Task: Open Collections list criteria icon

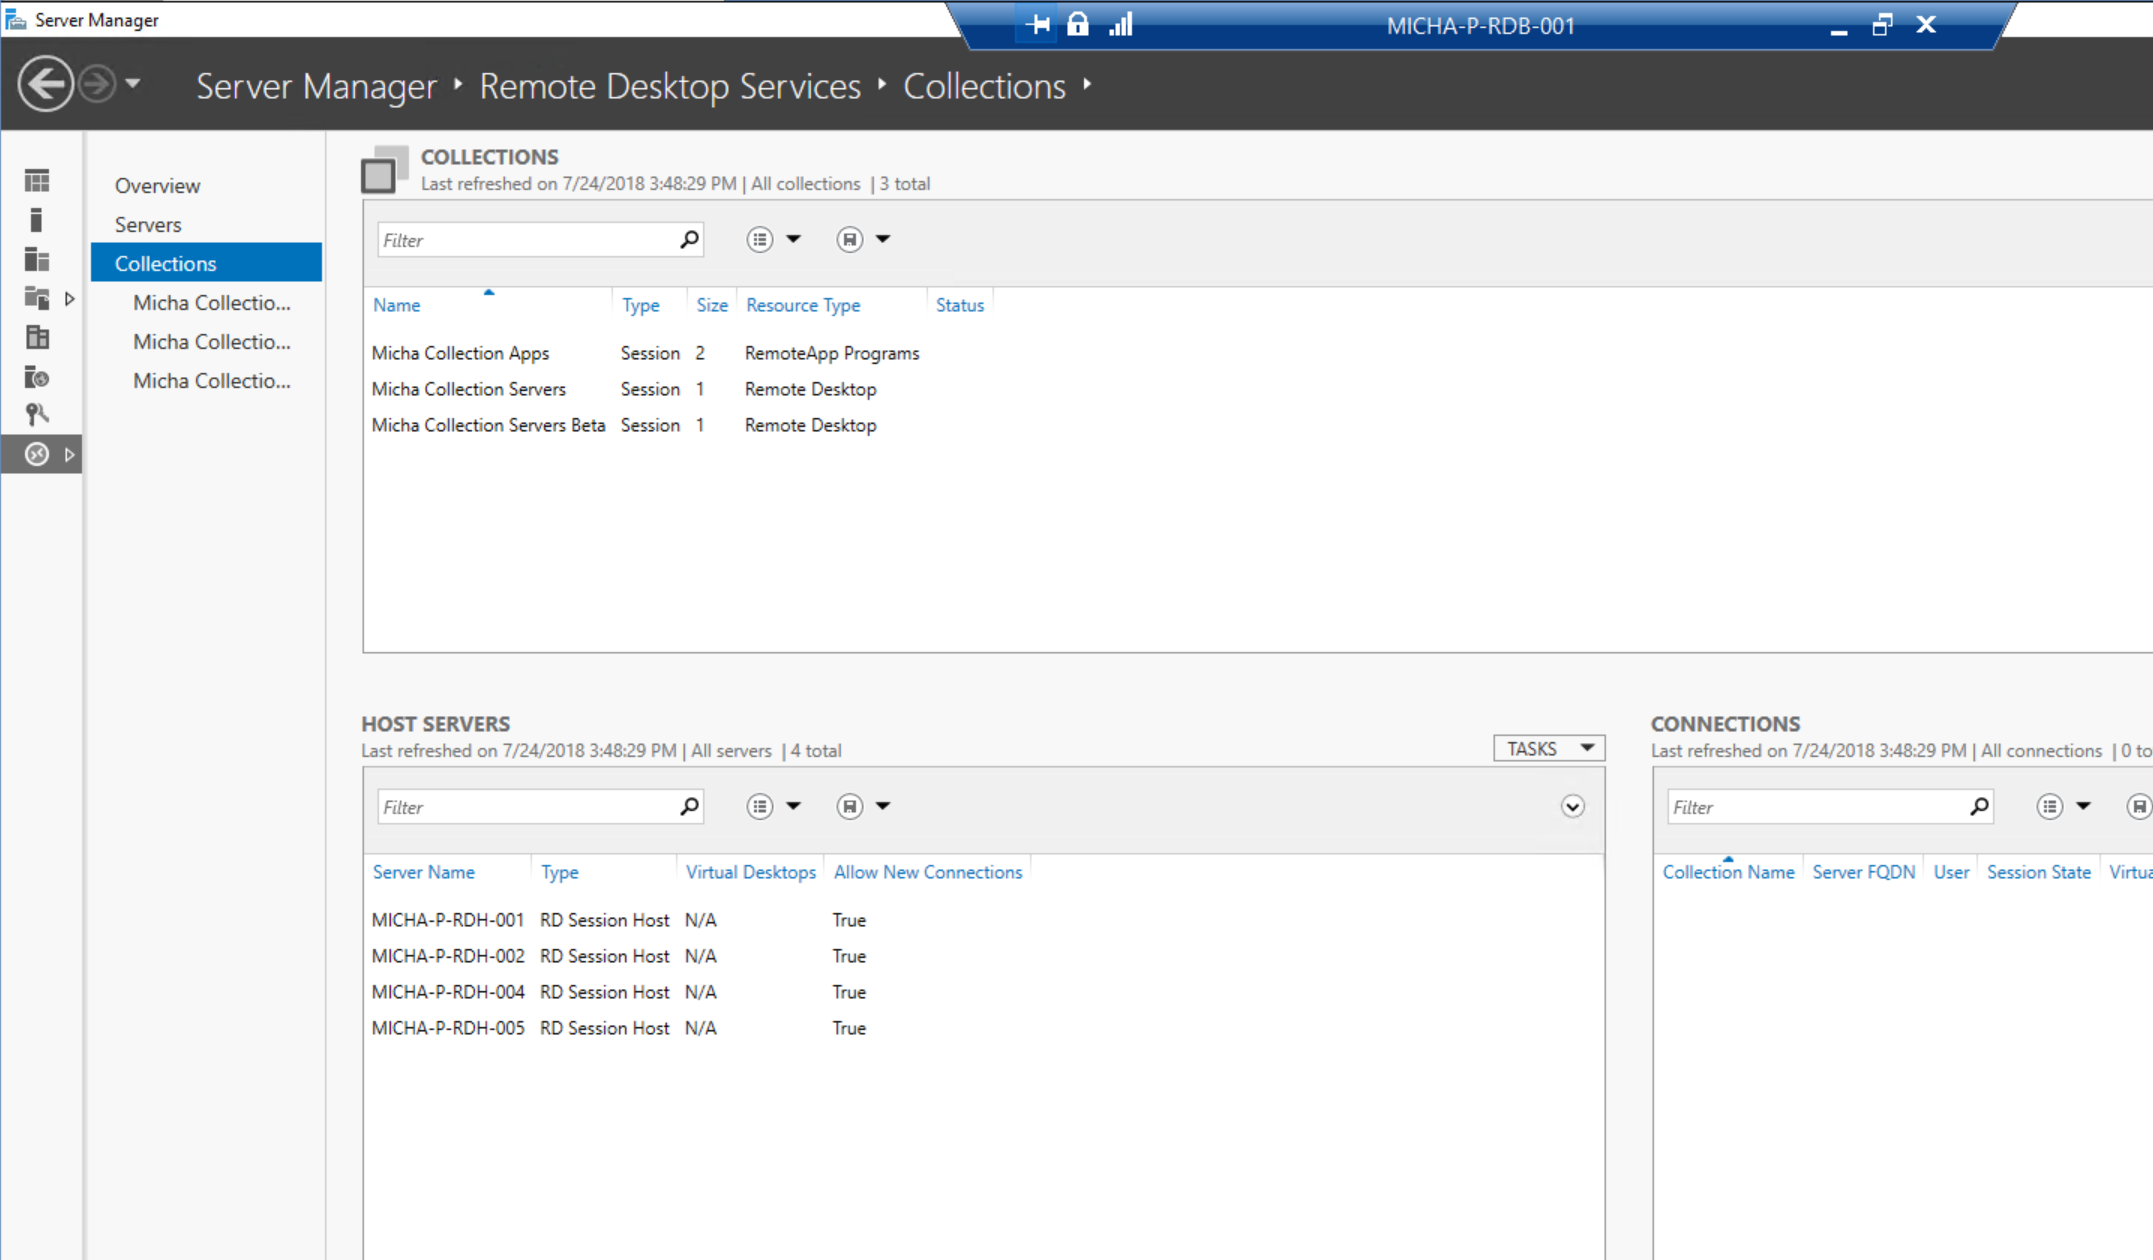Action: 760,239
